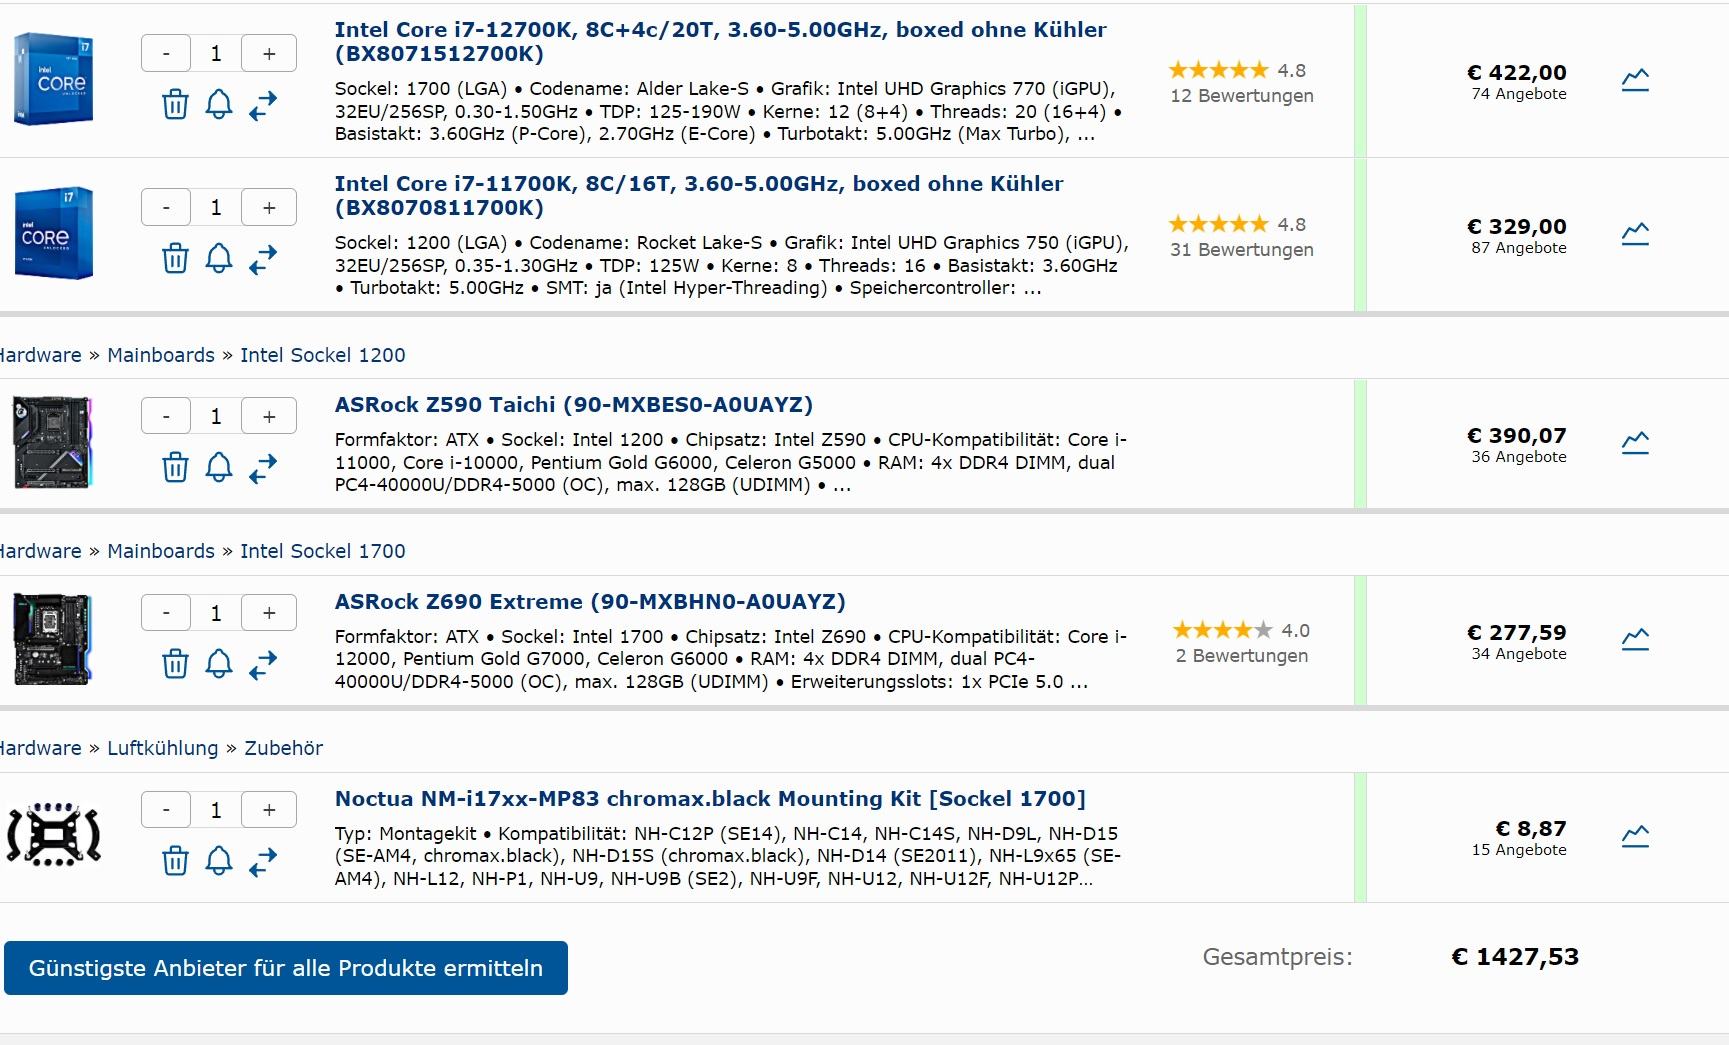Open Zubehör breadcrumb category
1729x1045 pixels.
284,748
